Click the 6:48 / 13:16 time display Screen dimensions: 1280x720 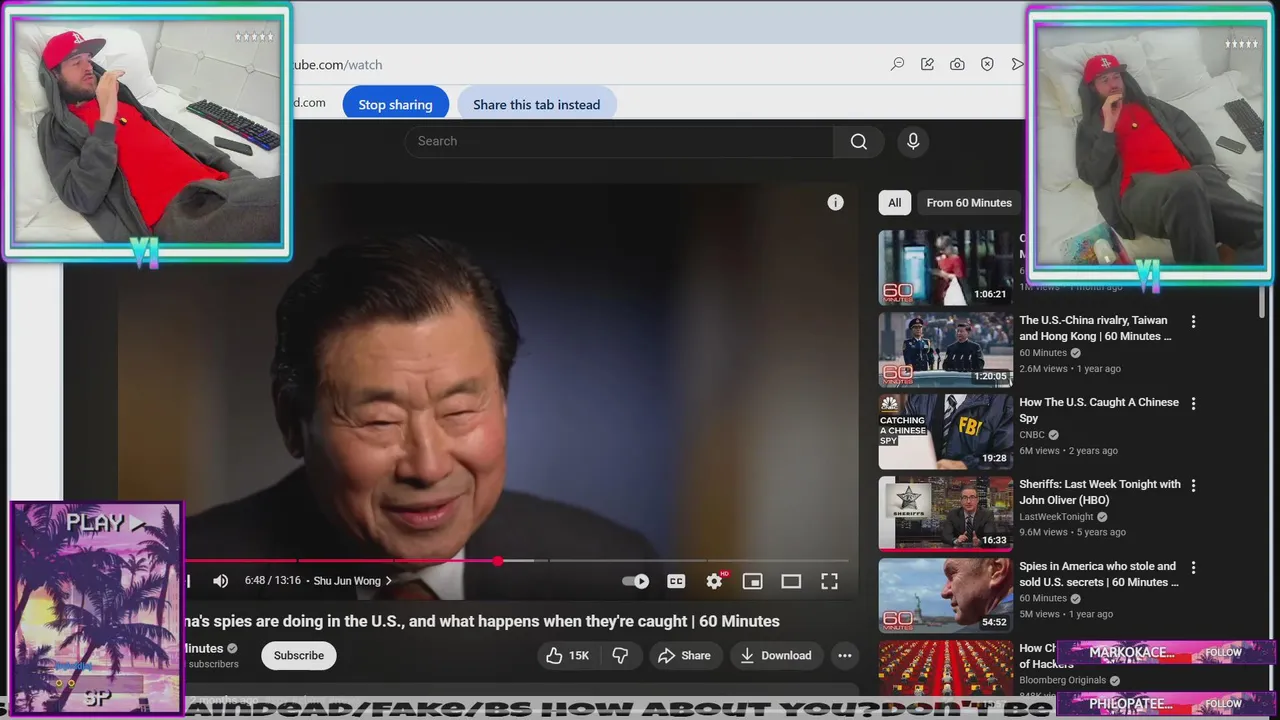point(273,581)
